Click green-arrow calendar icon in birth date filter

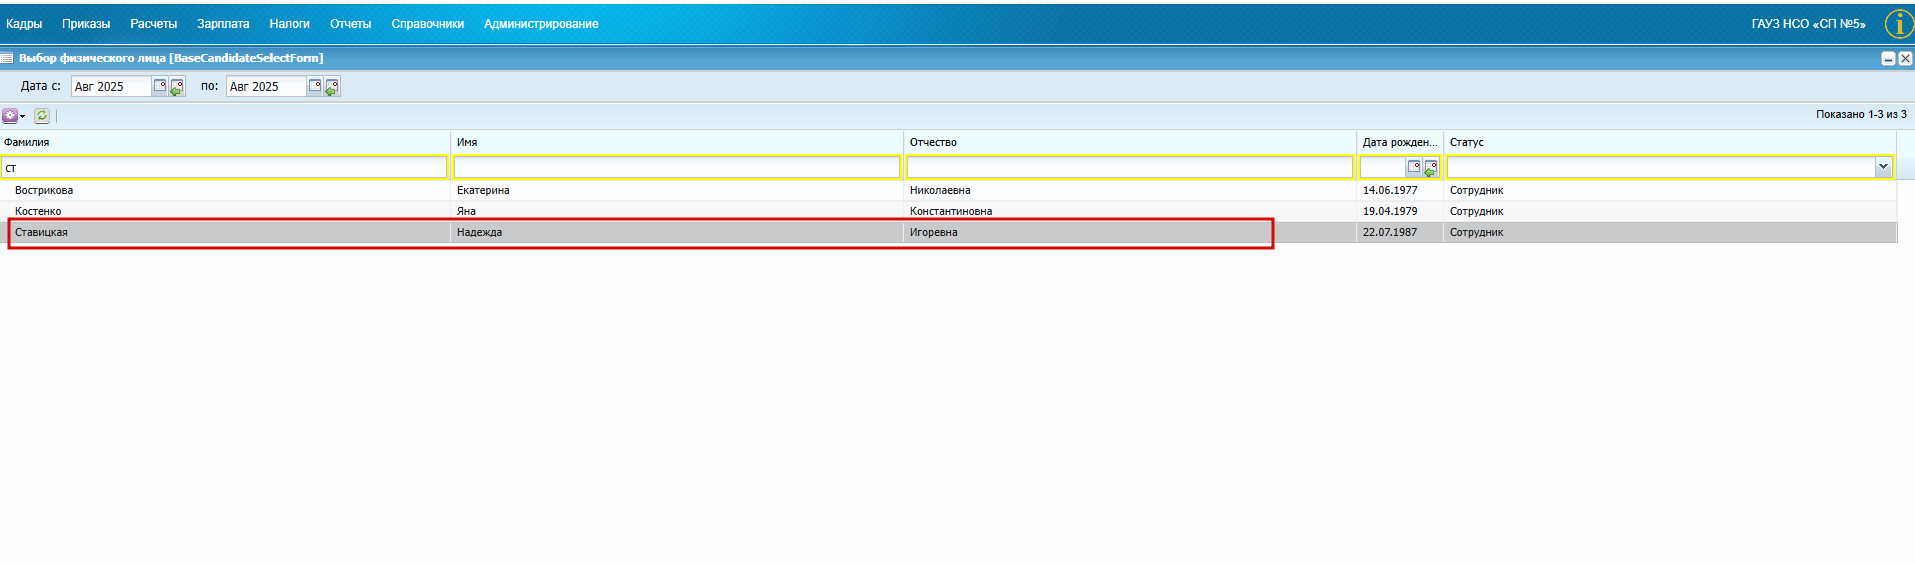pyautogui.click(x=1430, y=168)
